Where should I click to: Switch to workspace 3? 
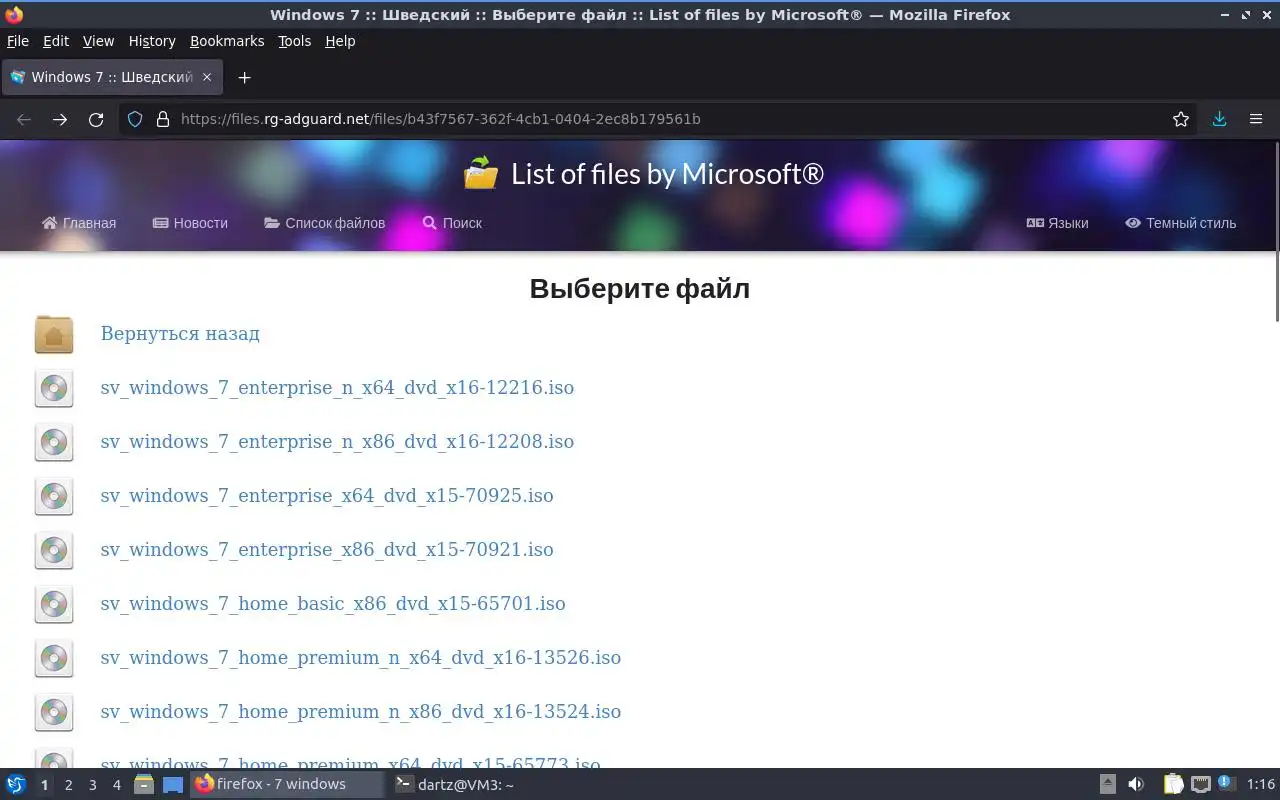(92, 785)
